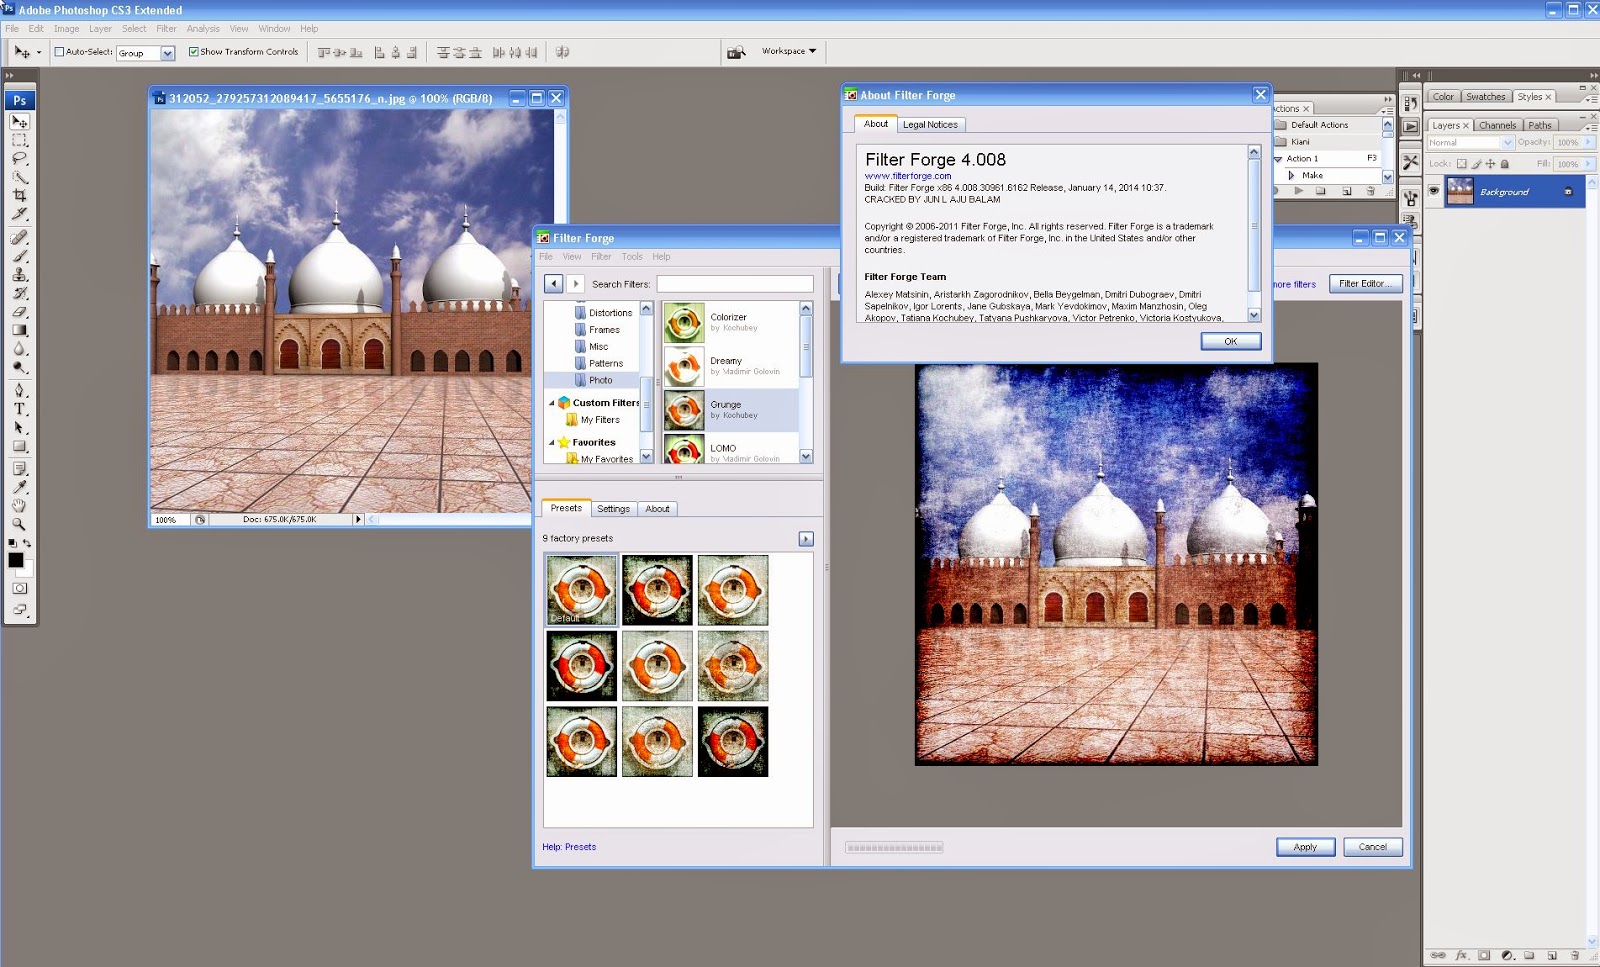
Task: Open the Tool Presets panel icon
Action: pos(1410,161)
